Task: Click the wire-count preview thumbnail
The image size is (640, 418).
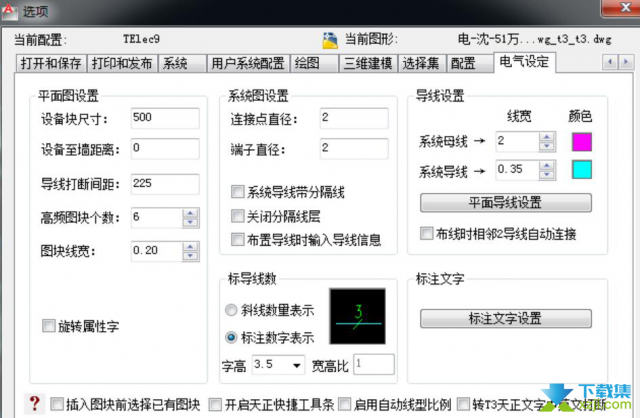Action: tap(358, 316)
